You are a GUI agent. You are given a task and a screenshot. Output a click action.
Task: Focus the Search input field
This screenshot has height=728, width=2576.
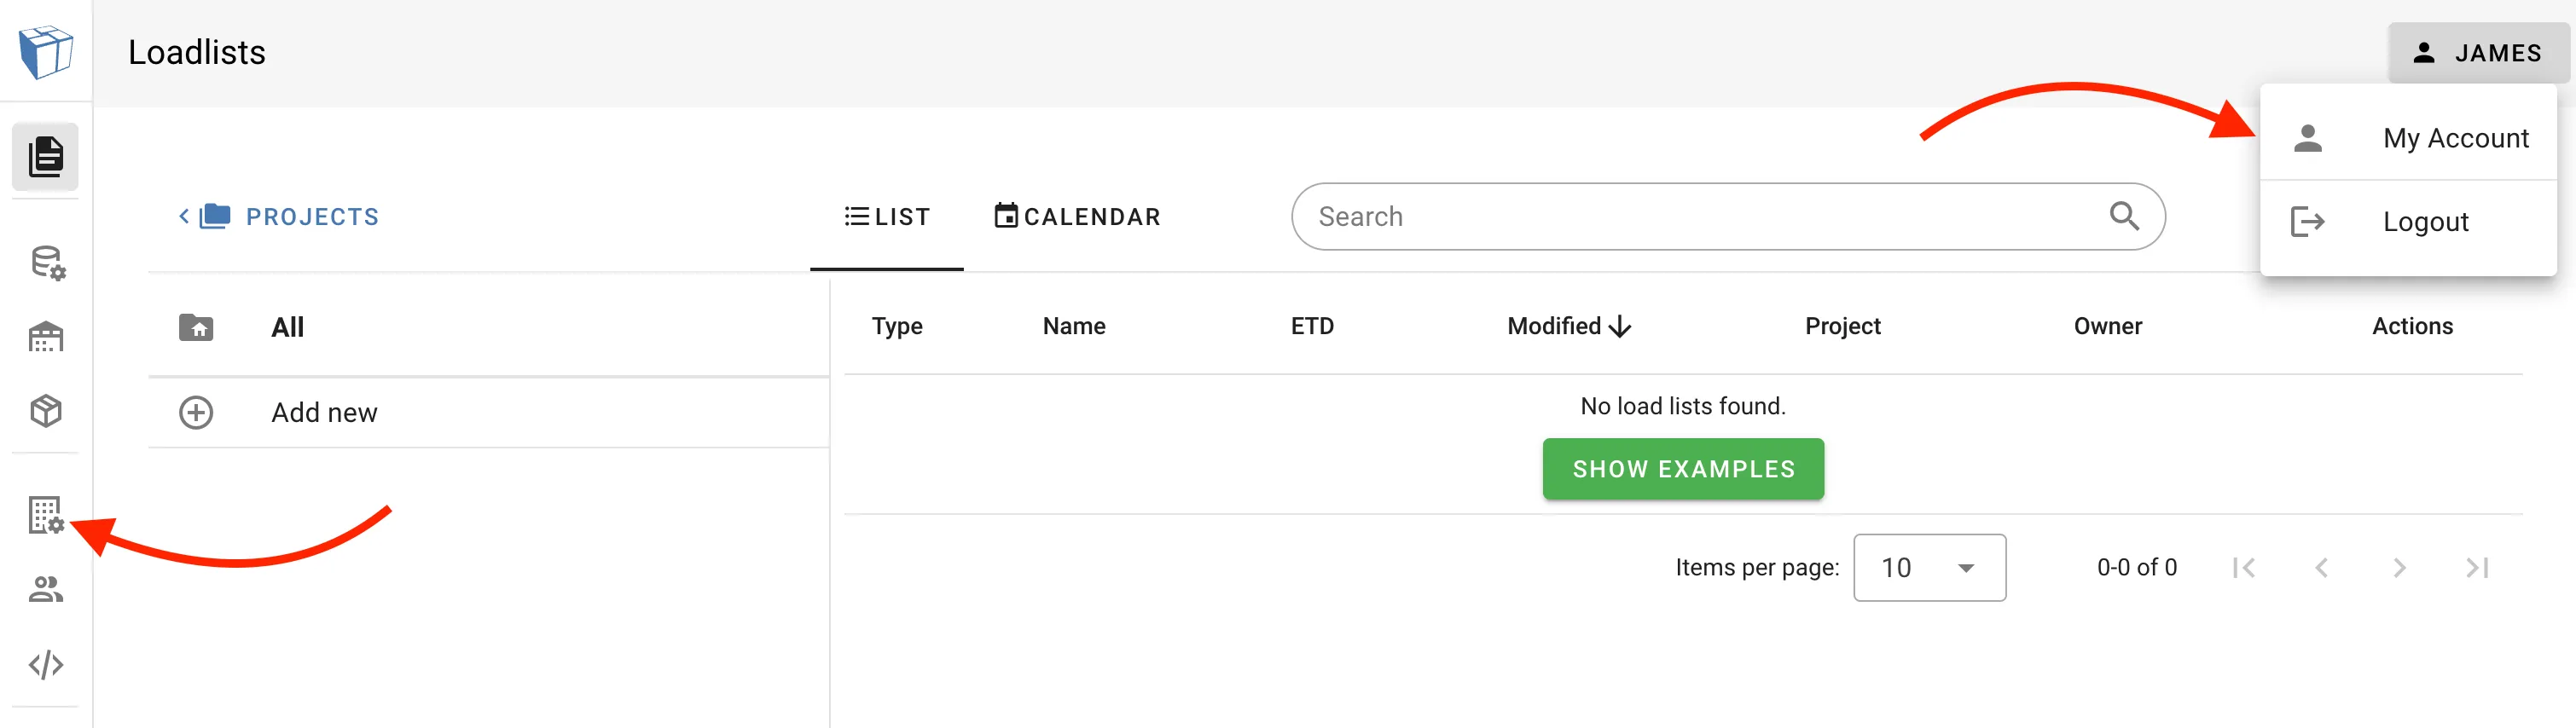point(1700,217)
